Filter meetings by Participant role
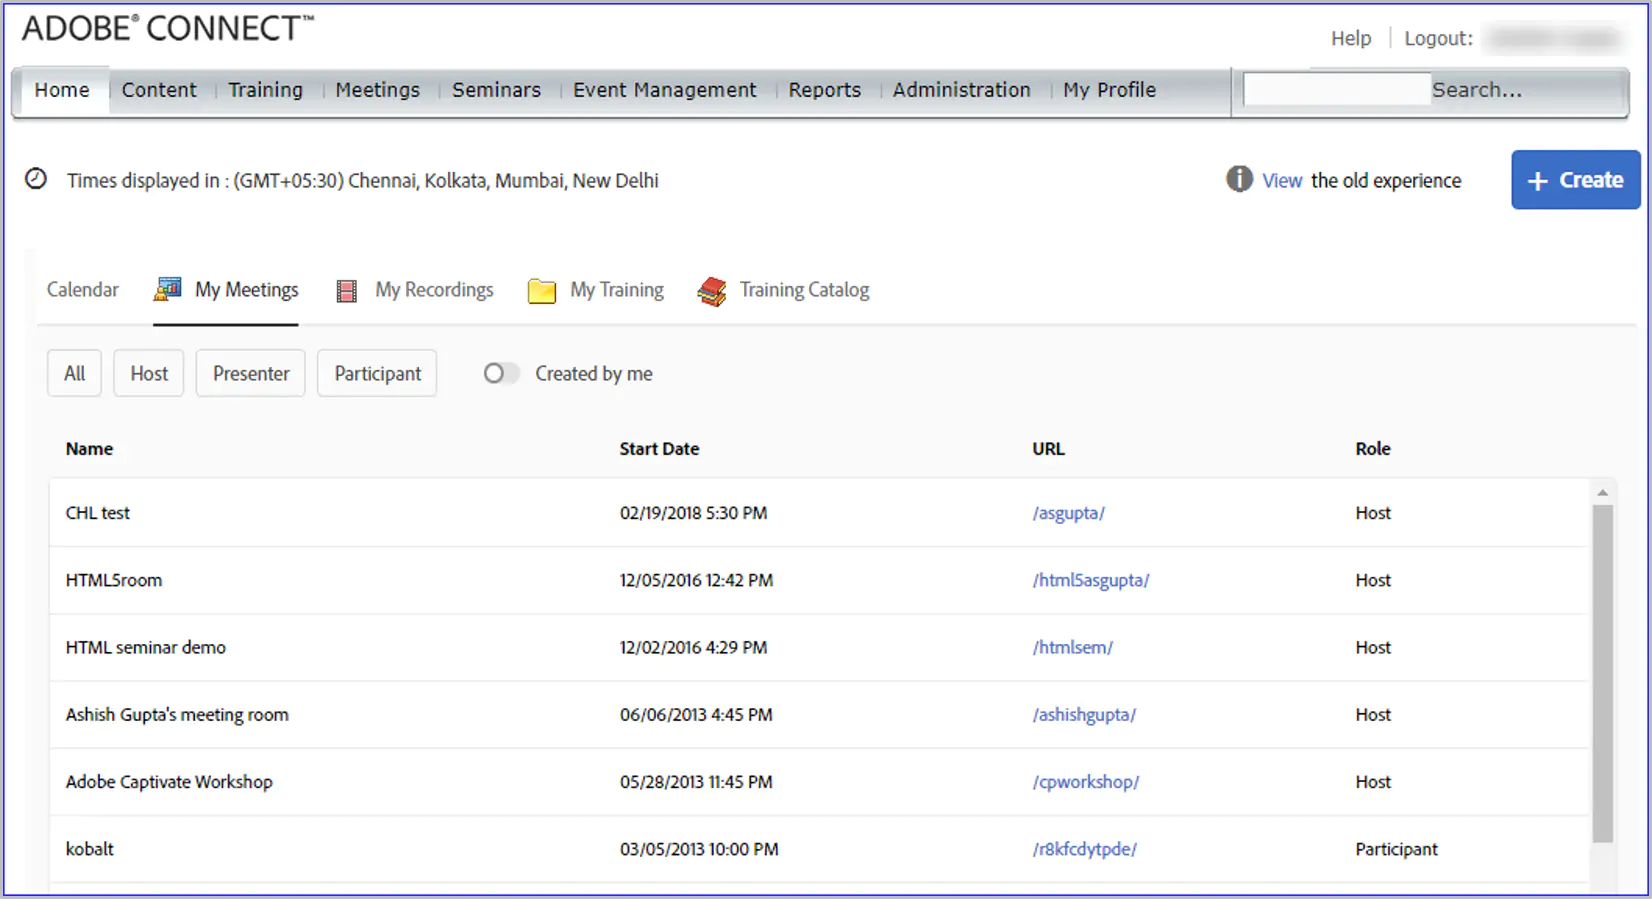Viewport: 1652px width, 899px height. [377, 373]
